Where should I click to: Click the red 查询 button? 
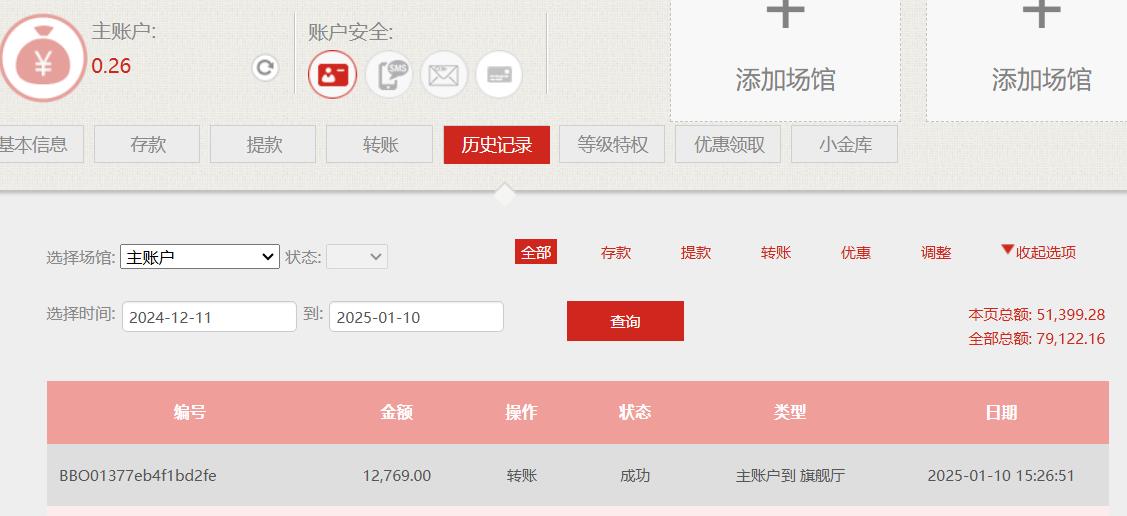625,321
